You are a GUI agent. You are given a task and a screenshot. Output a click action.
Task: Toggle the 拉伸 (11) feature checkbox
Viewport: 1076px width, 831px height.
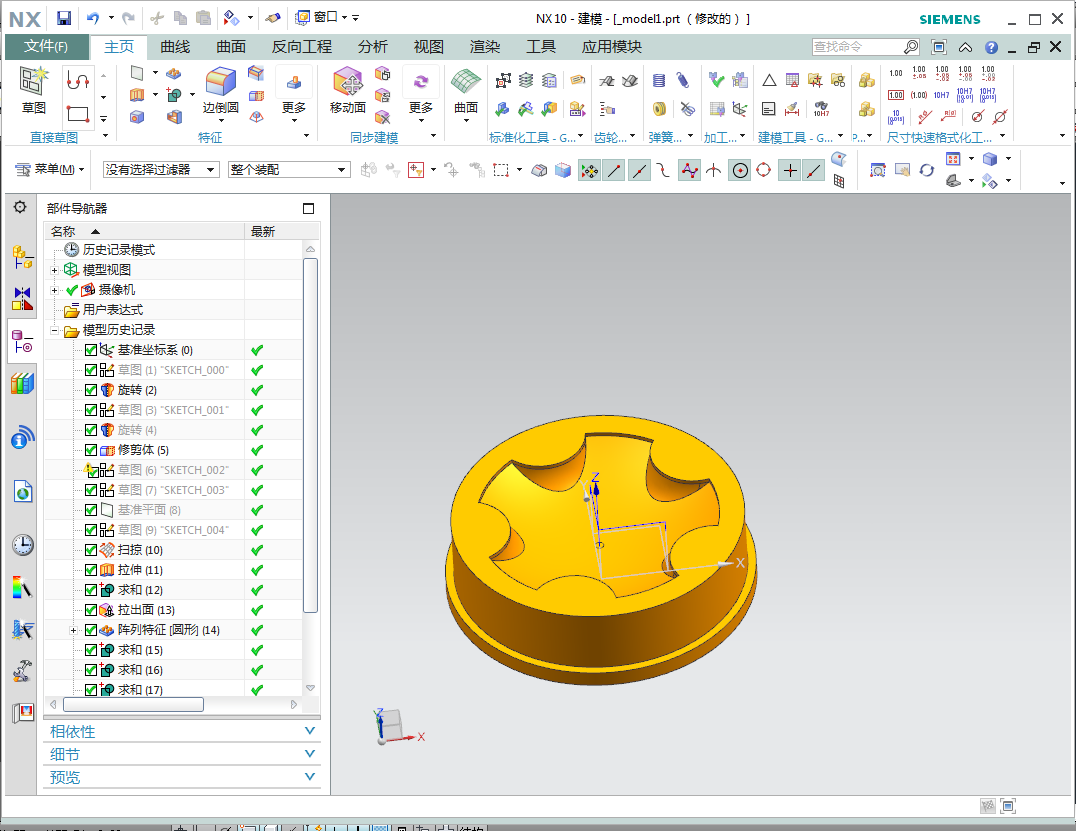click(x=91, y=570)
